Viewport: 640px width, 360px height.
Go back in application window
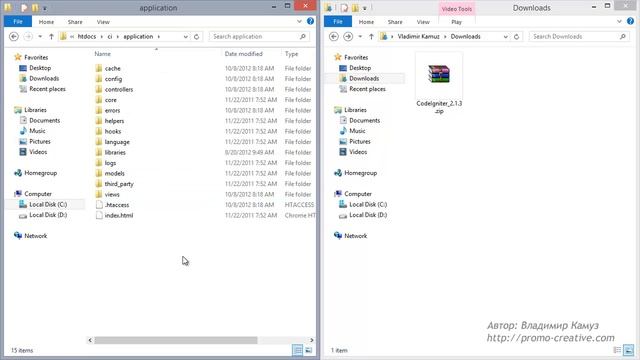[x=14, y=37]
